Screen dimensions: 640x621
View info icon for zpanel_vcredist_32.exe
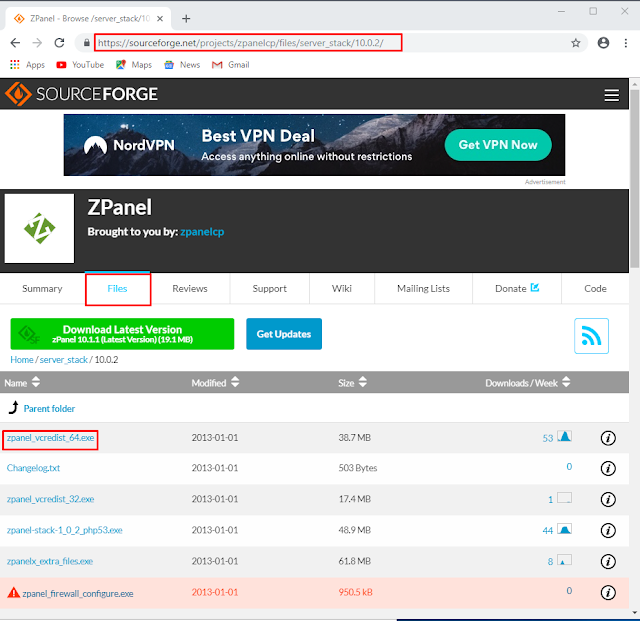pos(608,499)
